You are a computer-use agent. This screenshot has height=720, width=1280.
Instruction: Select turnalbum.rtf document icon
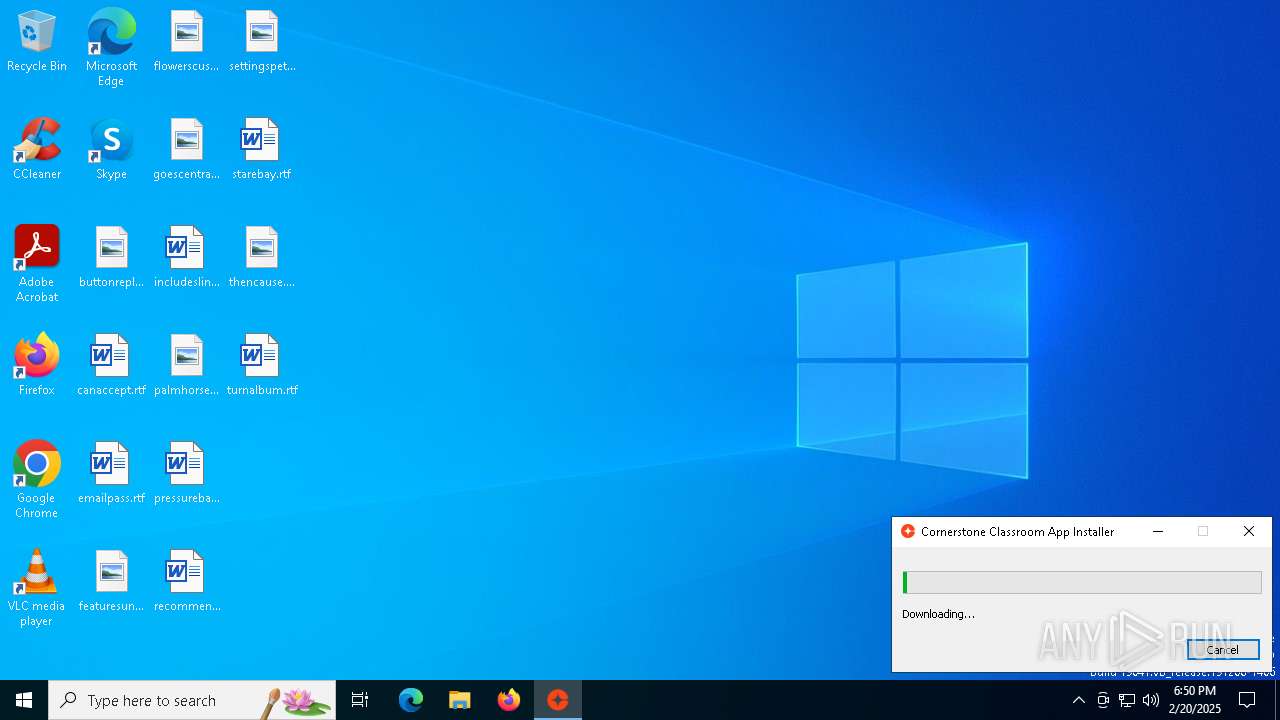(x=262, y=366)
